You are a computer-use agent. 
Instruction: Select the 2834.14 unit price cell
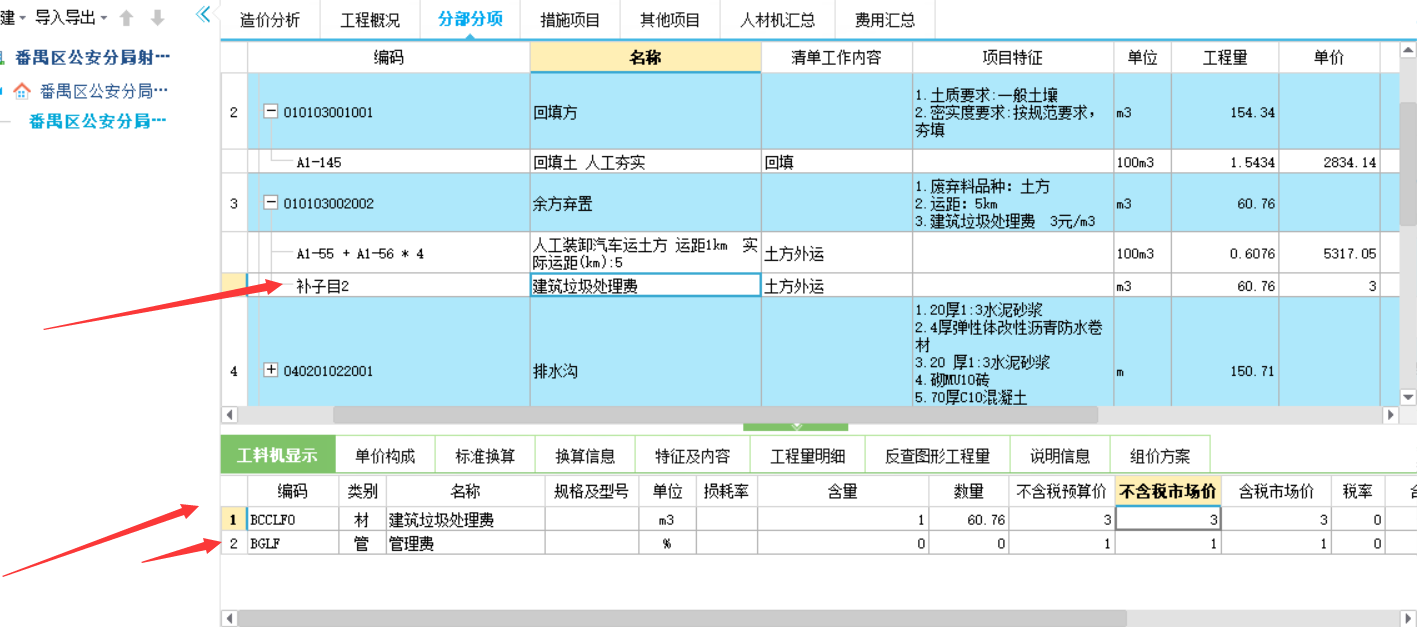pyautogui.click(x=1329, y=162)
